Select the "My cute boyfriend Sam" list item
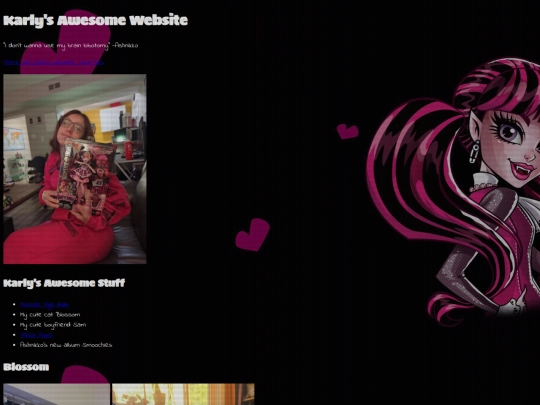The image size is (540, 405). point(53,325)
